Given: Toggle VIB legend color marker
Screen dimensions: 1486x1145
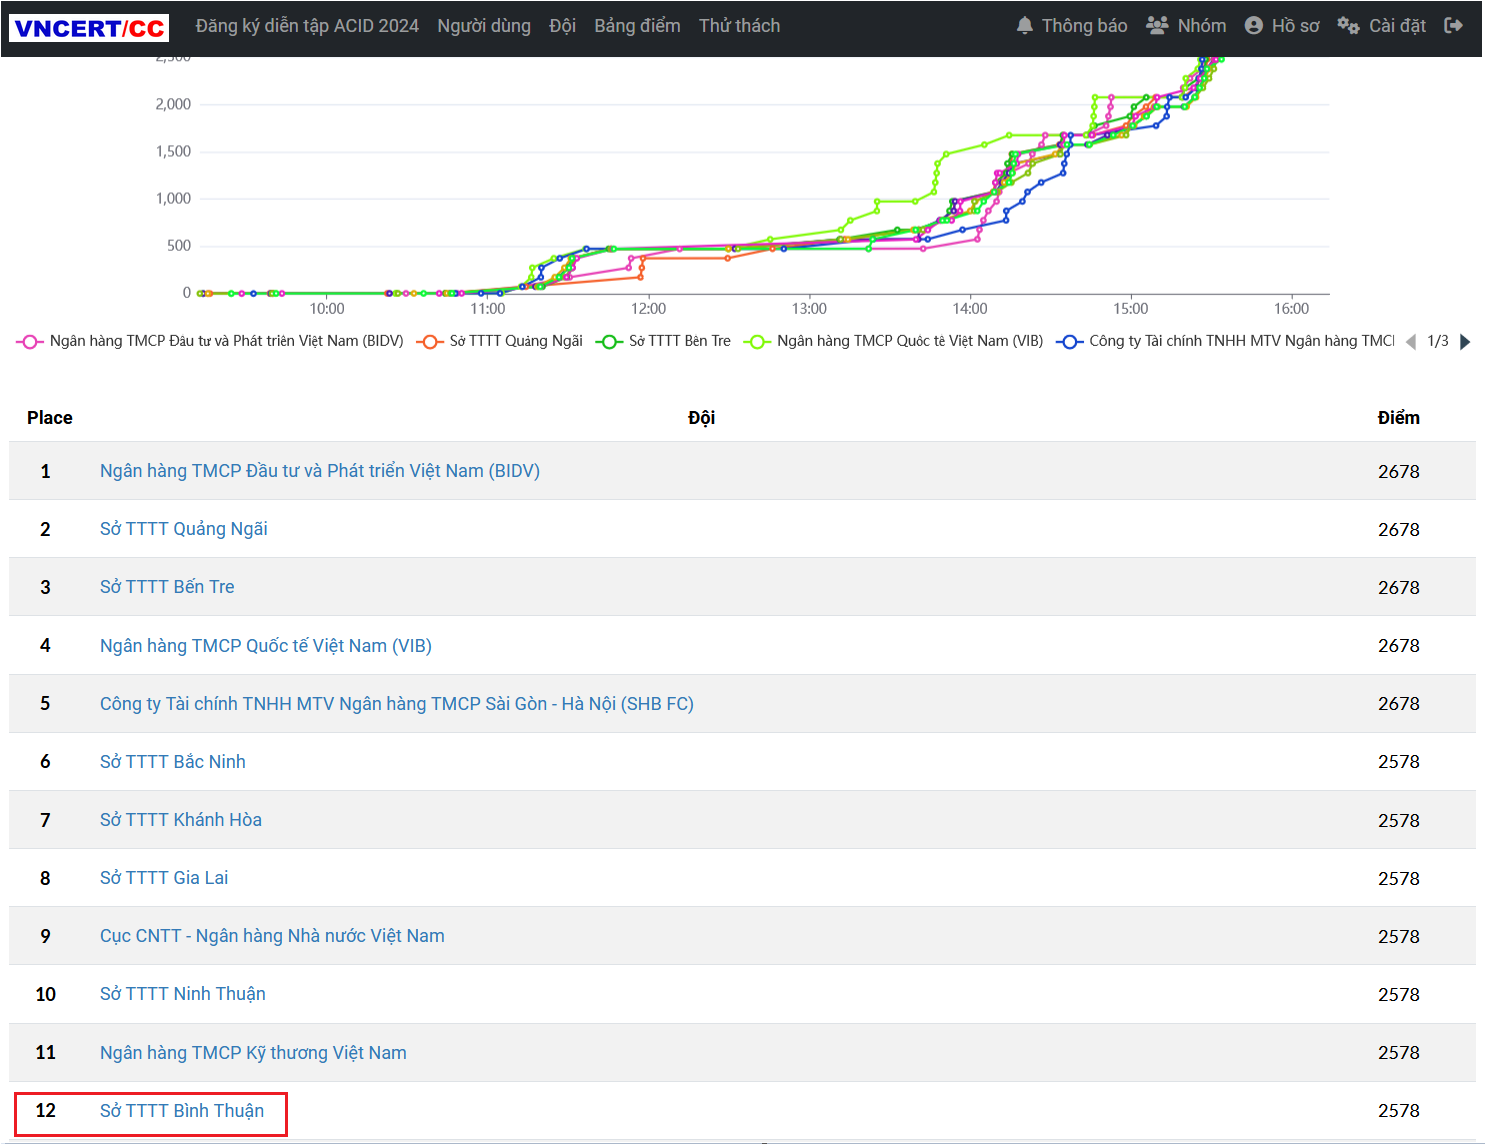Looking at the screenshot, I should 758,342.
